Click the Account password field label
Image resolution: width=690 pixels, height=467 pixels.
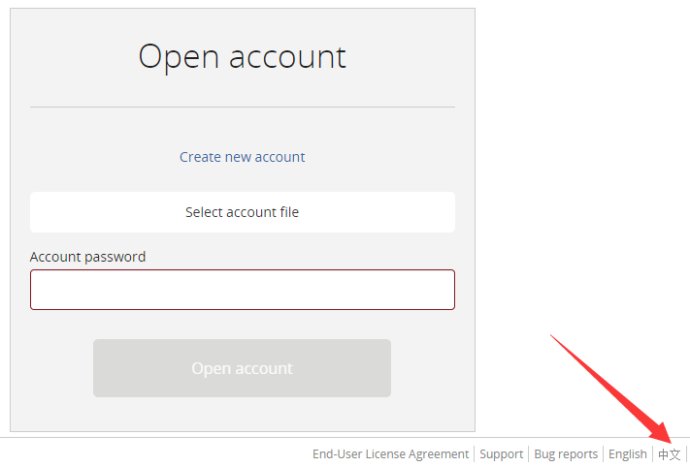(88, 257)
